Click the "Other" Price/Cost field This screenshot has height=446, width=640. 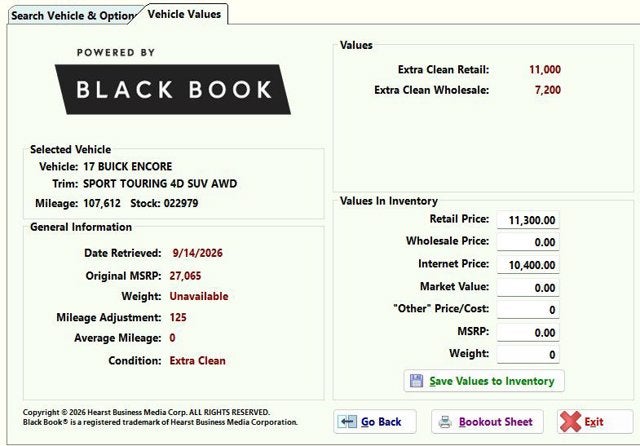click(528, 310)
